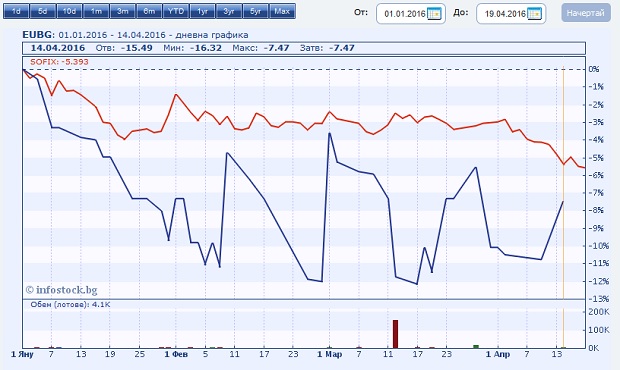Switch chart to 1m range
Screen dimensions: 620x370
click(x=96, y=11)
